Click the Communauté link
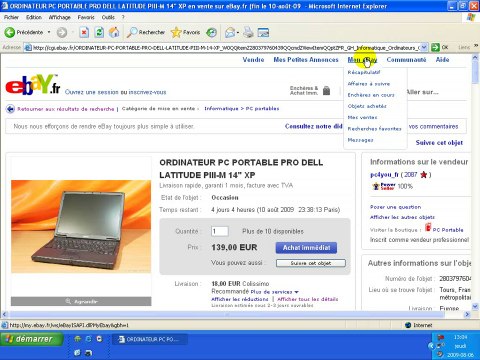Screen dimensions: 480x360 (x=406, y=60)
